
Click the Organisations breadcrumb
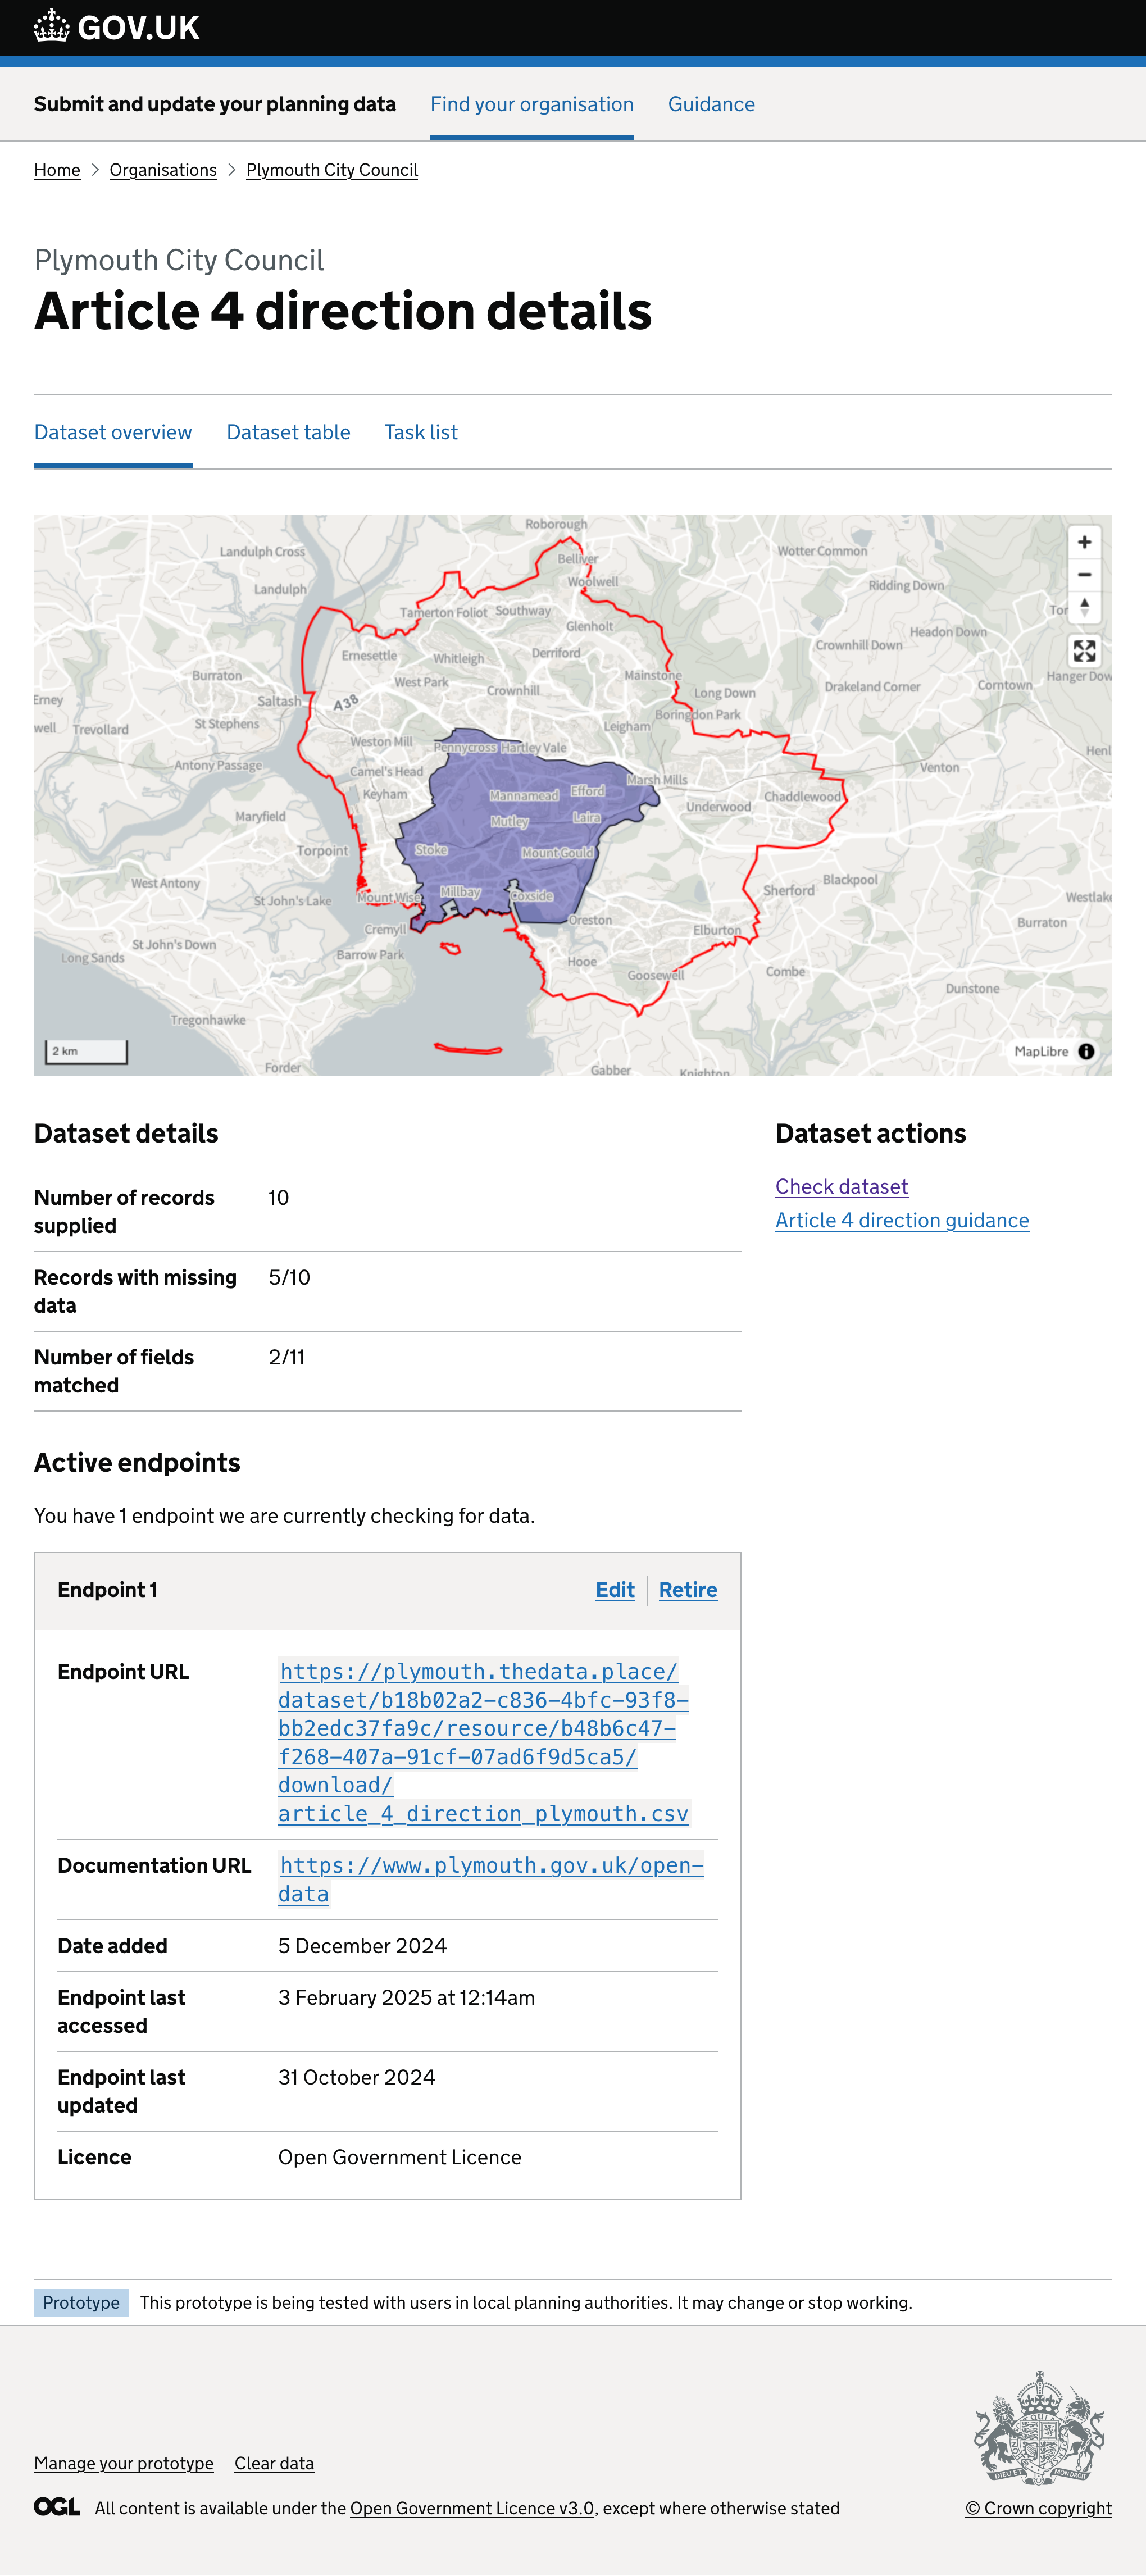click(163, 170)
